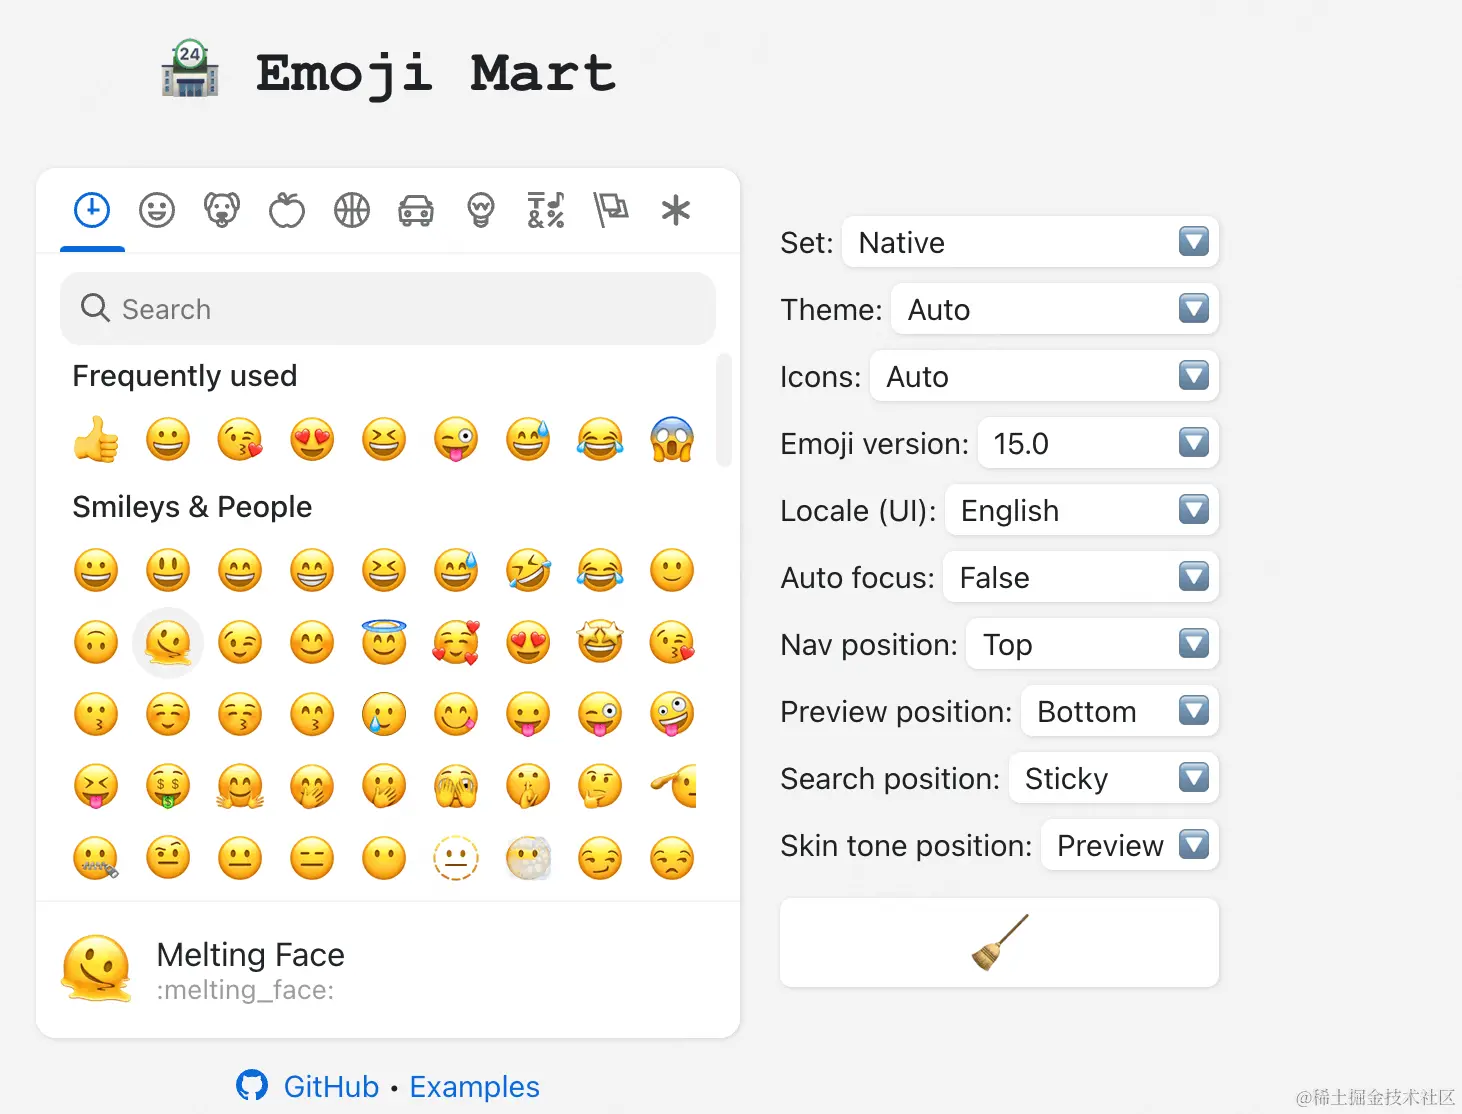
Task: Pick the money-mouth face emoji
Action: click(168, 787)
